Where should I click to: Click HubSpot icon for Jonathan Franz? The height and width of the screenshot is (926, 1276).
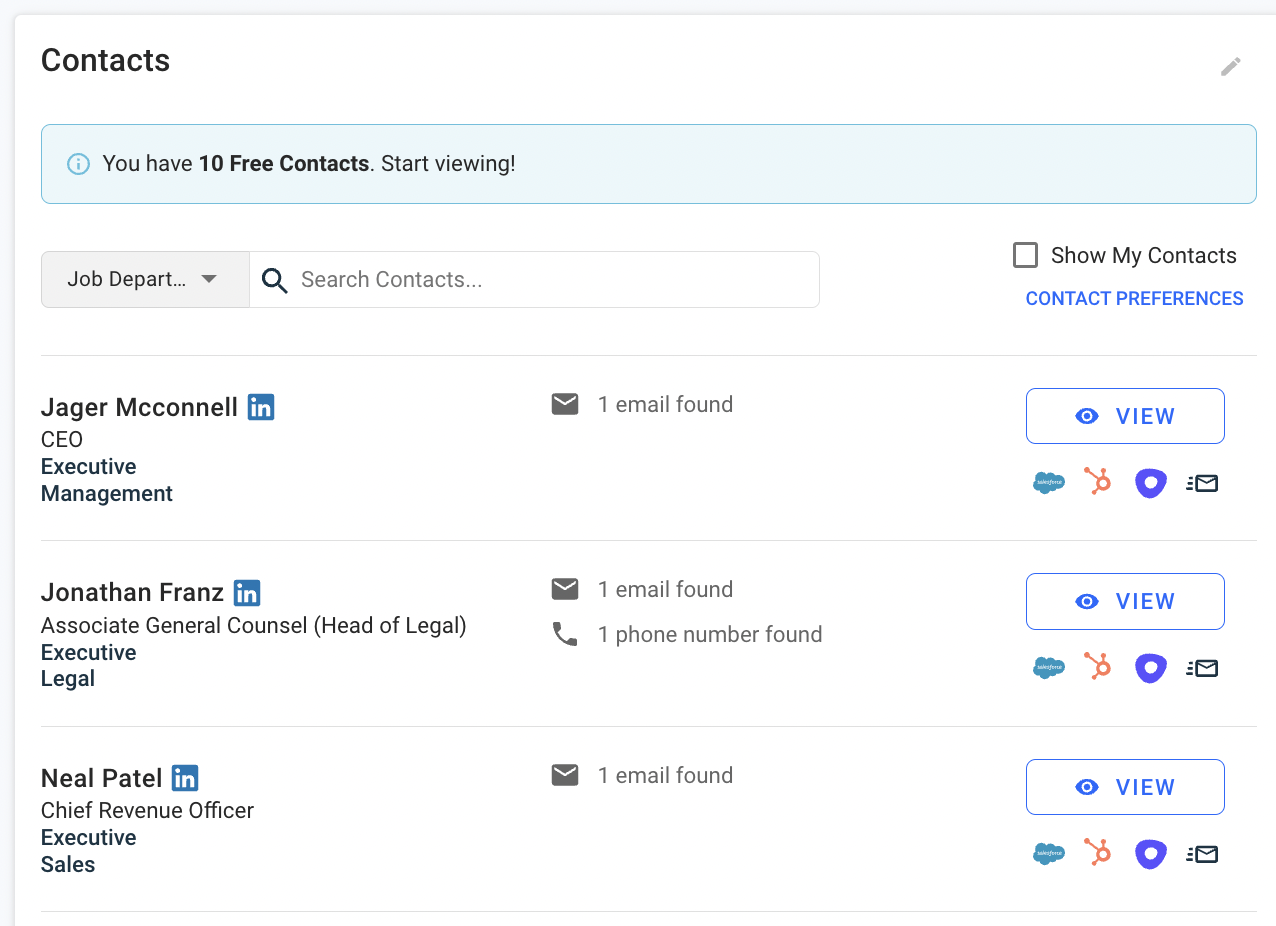pos(1098,668)
